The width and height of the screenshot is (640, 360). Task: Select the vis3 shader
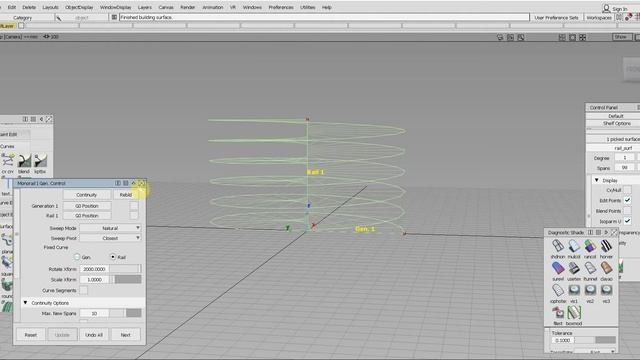(x=606, y=290)
